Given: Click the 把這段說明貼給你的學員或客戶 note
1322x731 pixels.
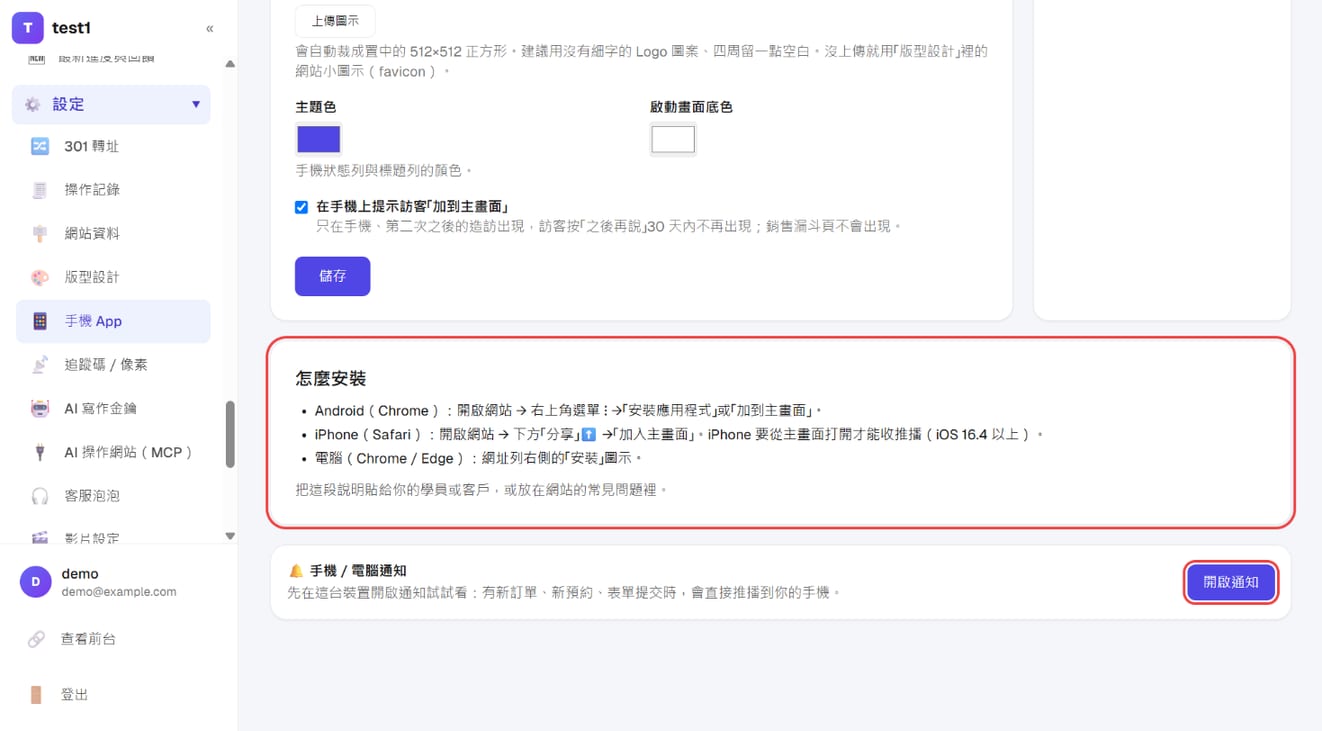Looking at the screenshot, I should [x=481, y=490].
